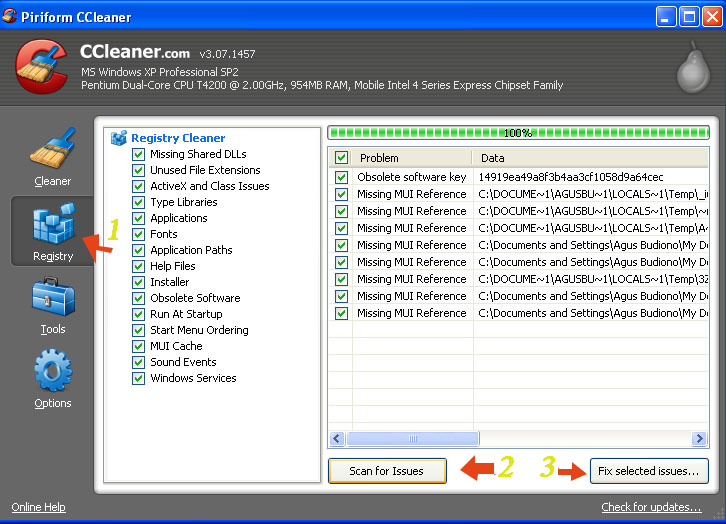Click Check for updates link
Image resolution: width=726 pixels, height=524 pixels.
coord(651,507)
